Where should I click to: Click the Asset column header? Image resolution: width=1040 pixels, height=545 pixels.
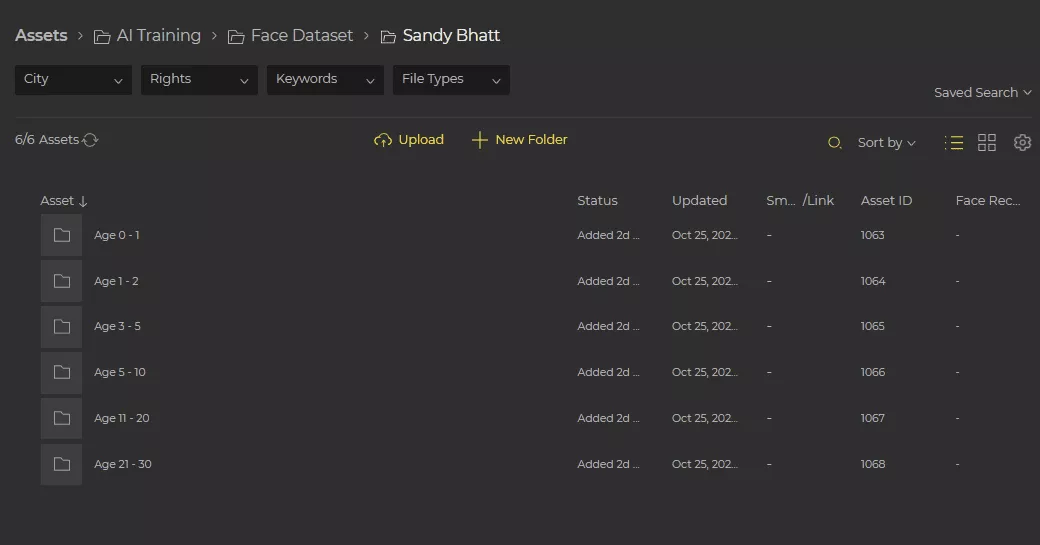click(57, 200)
